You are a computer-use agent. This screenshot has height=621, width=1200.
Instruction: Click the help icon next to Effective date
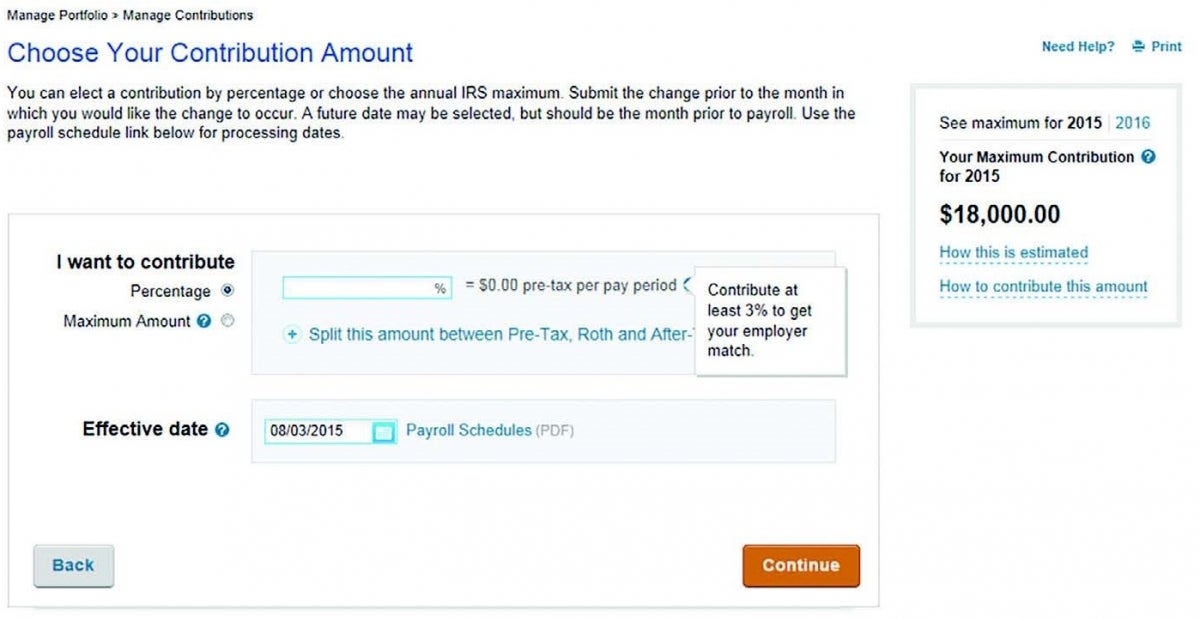tap(222, 430)
